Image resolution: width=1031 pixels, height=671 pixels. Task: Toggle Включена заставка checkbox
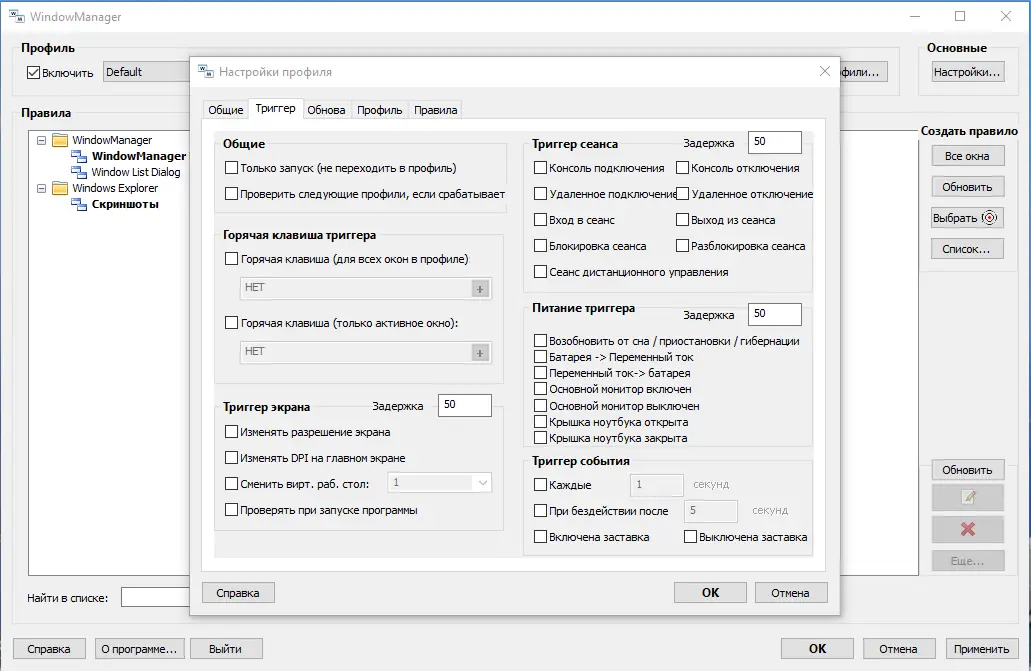[x=540, y=537]
